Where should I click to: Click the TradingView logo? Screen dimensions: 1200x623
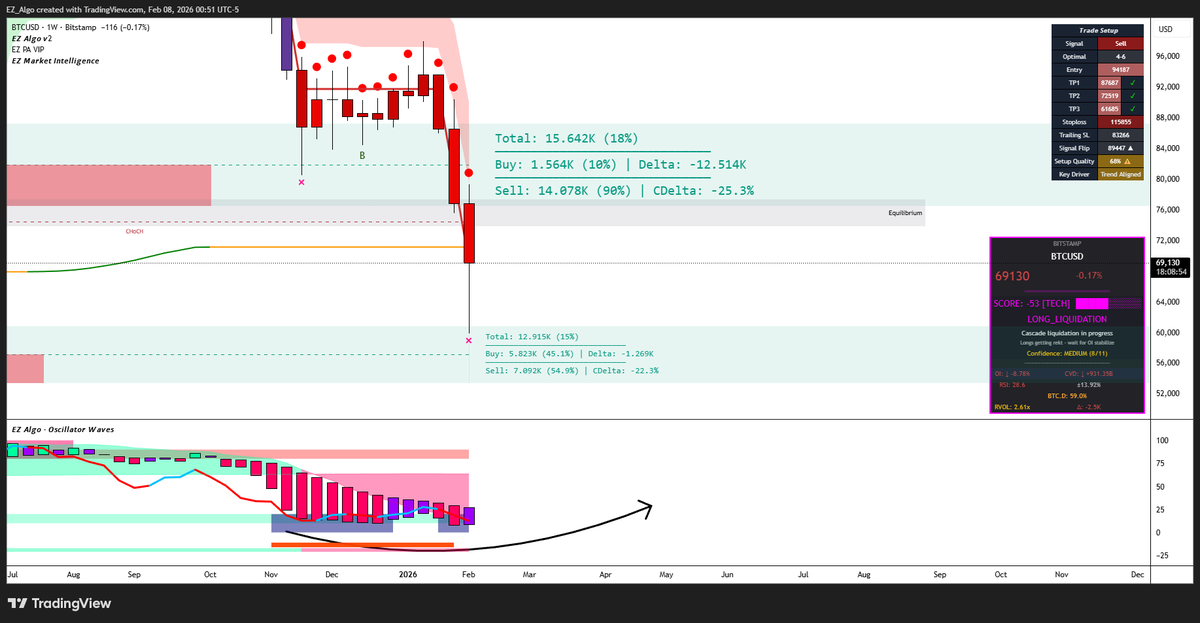(x=58, y=603)
